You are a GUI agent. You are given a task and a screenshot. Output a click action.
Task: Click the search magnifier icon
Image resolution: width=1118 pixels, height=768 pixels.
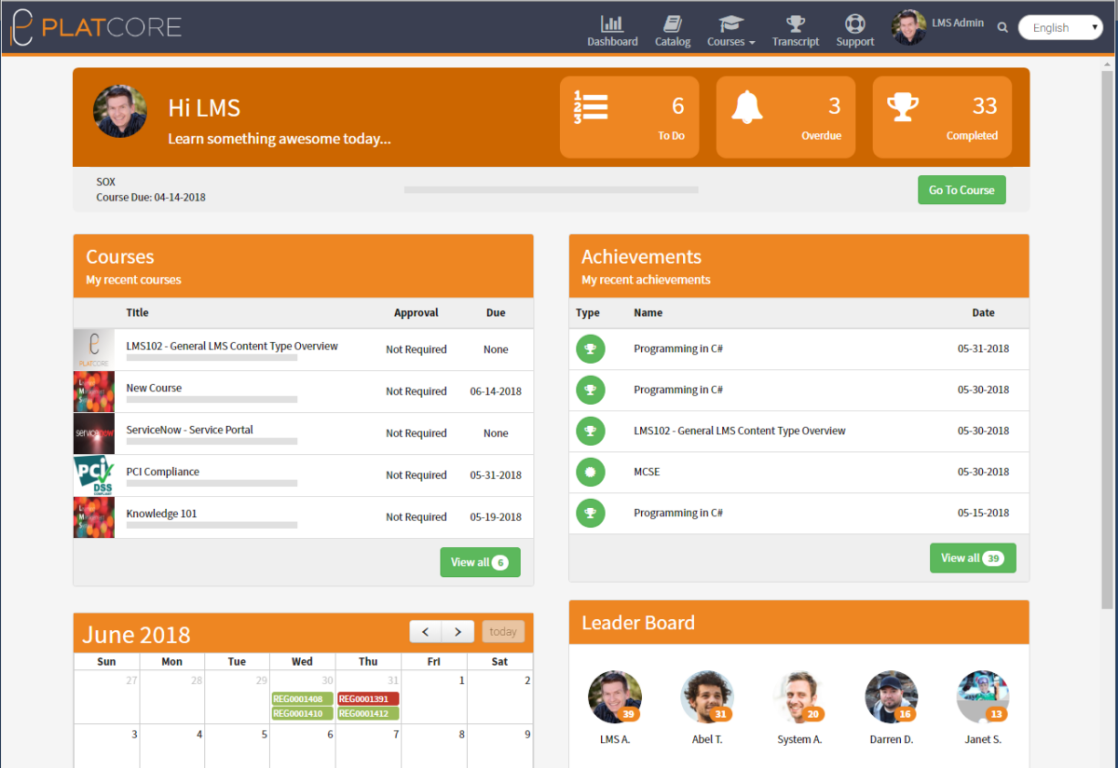pos(1002,28)
